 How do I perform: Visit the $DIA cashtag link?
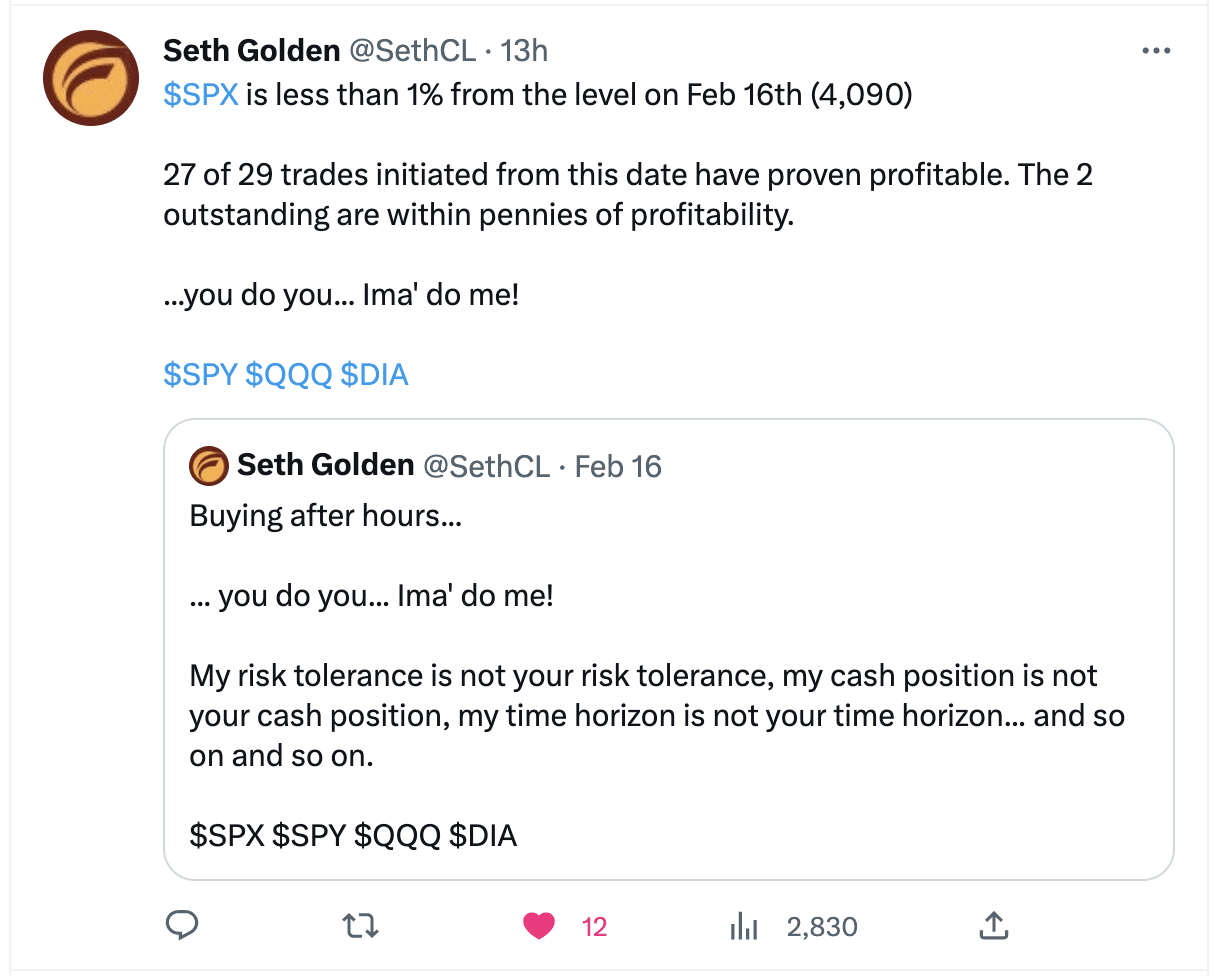coord(374,375)
